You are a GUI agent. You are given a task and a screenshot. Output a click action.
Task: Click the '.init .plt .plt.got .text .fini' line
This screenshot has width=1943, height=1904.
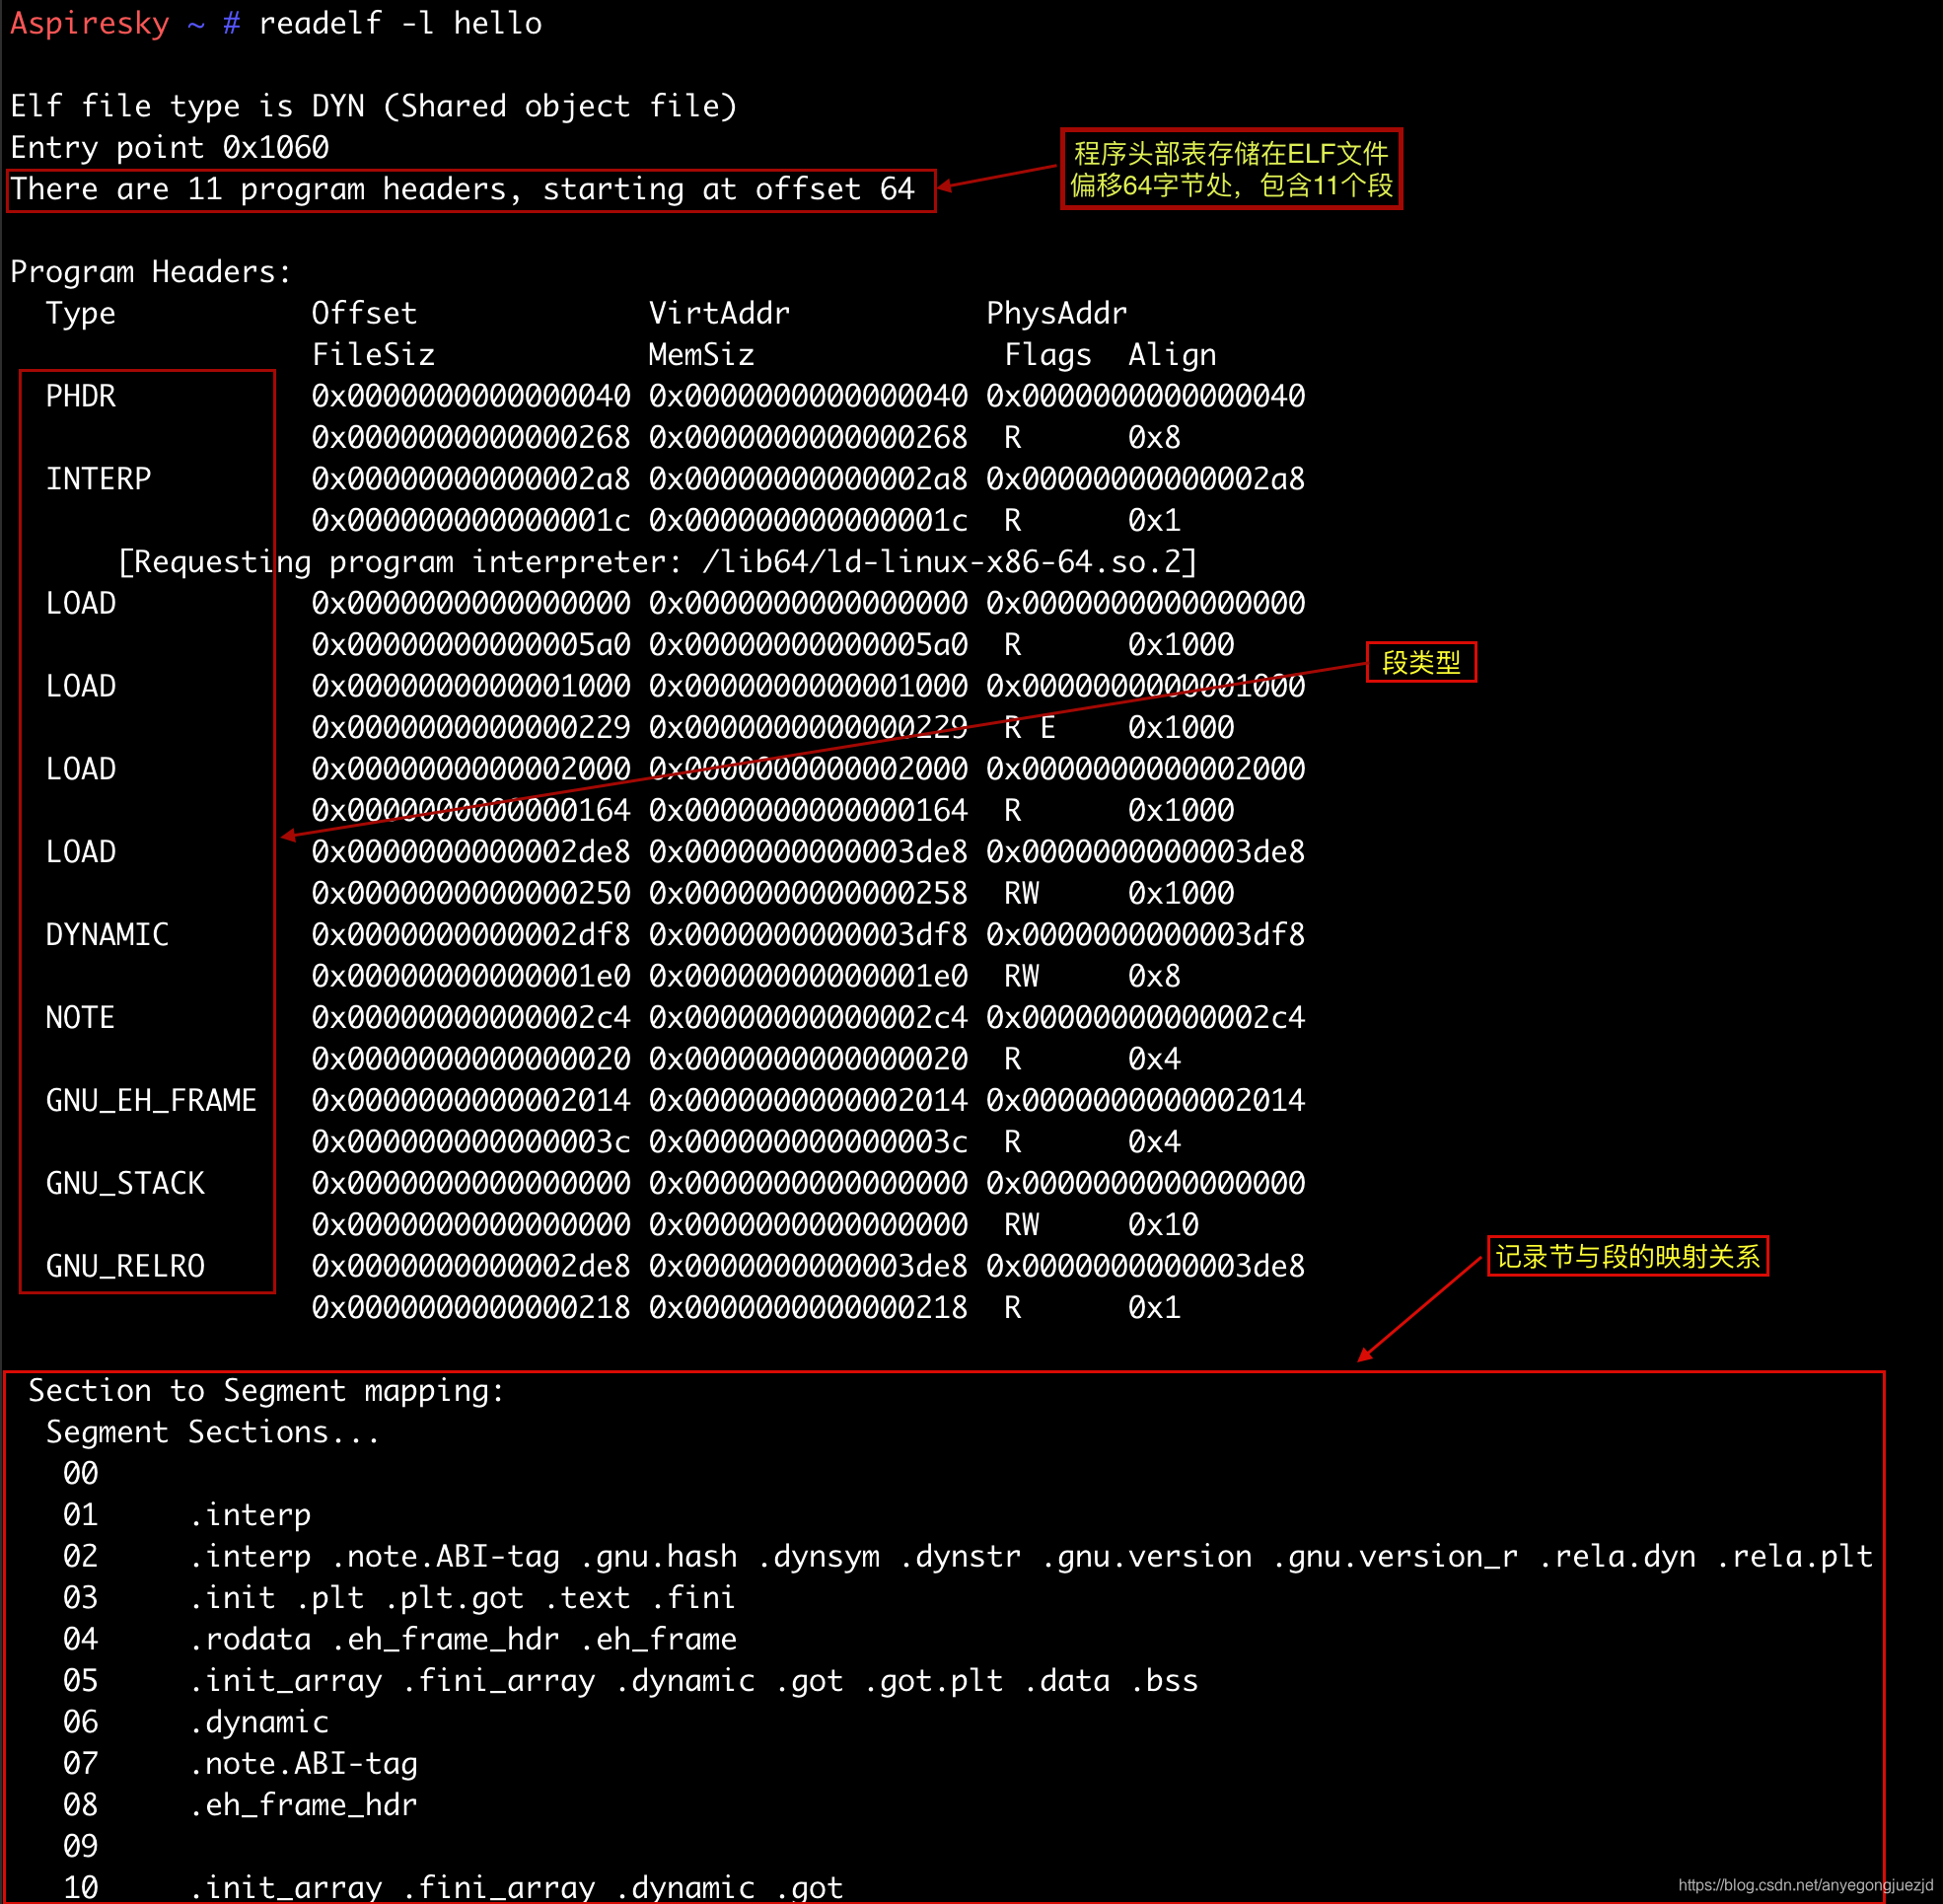[x=462, y=1597]
